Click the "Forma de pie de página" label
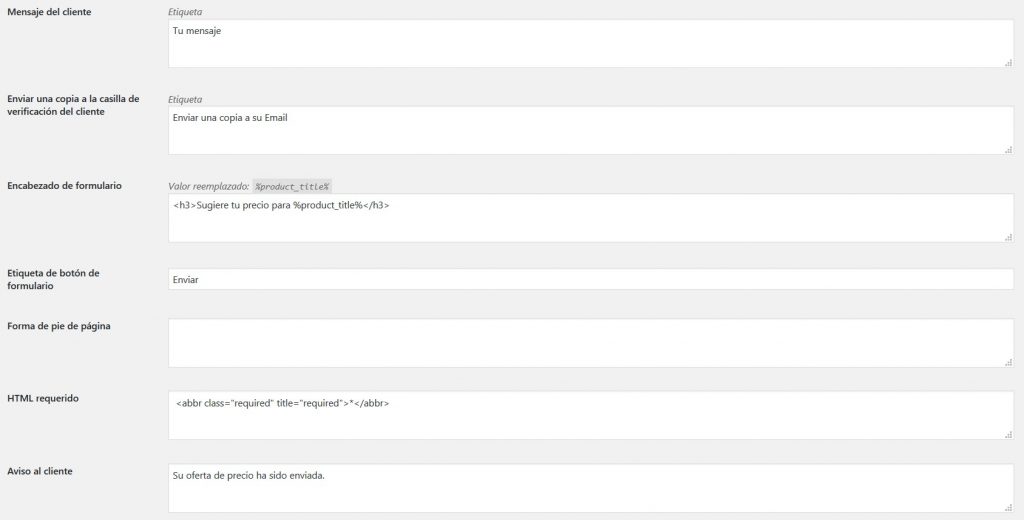The image size is (1024, 520). tap(58, 326)
